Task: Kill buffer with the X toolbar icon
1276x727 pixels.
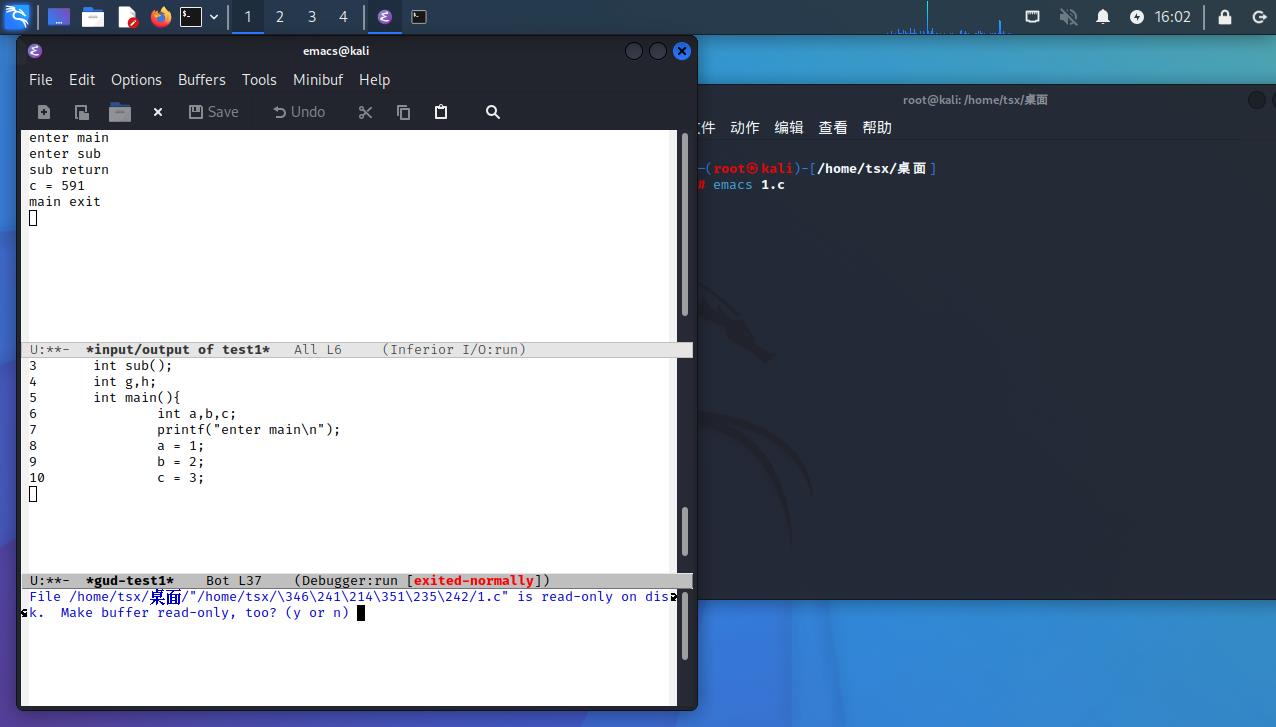Action: 158,112
